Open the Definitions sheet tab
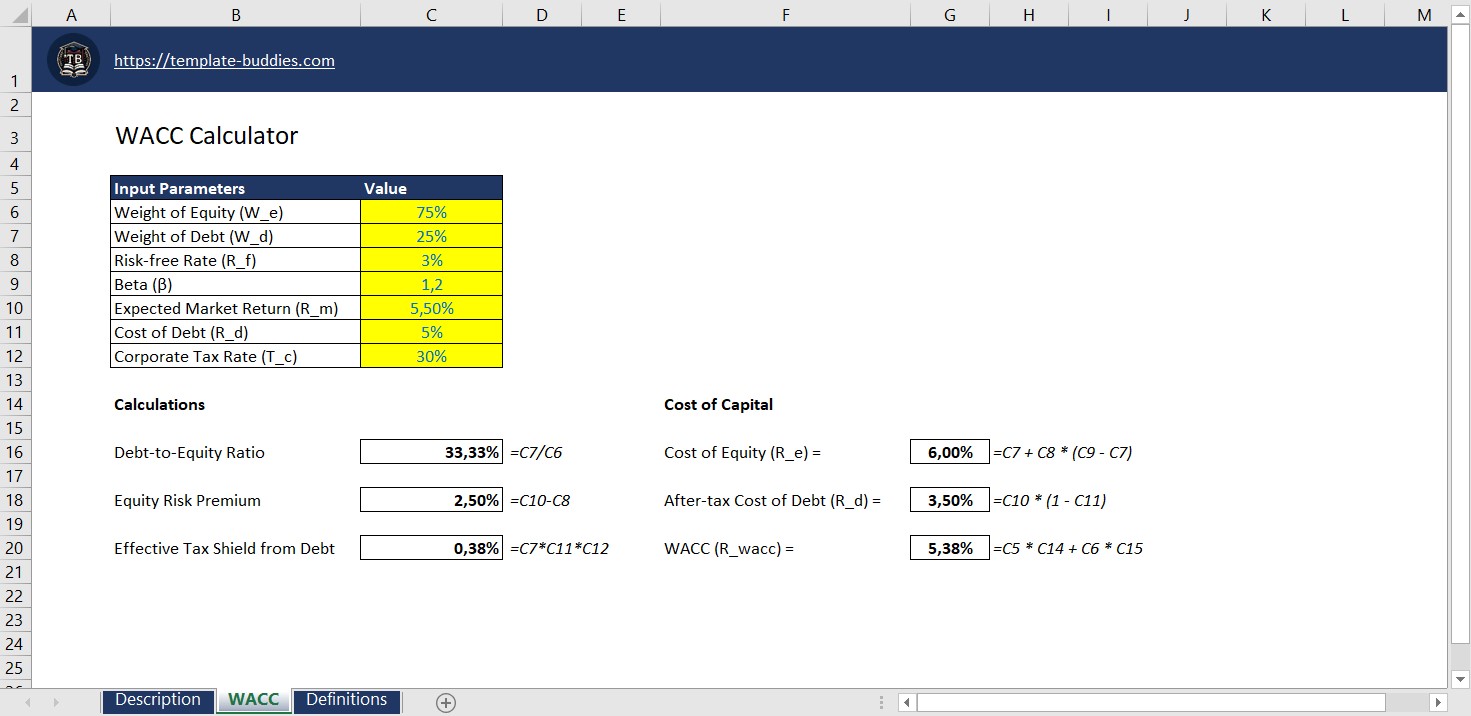The width and height of the screenshot is (1471, 716). (x=346, y=700)
